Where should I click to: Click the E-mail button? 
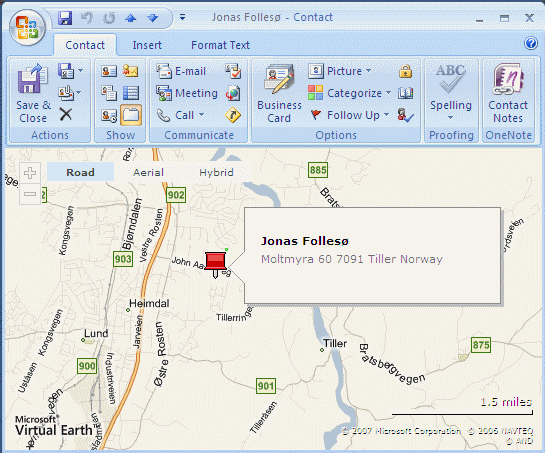[181, 71]
